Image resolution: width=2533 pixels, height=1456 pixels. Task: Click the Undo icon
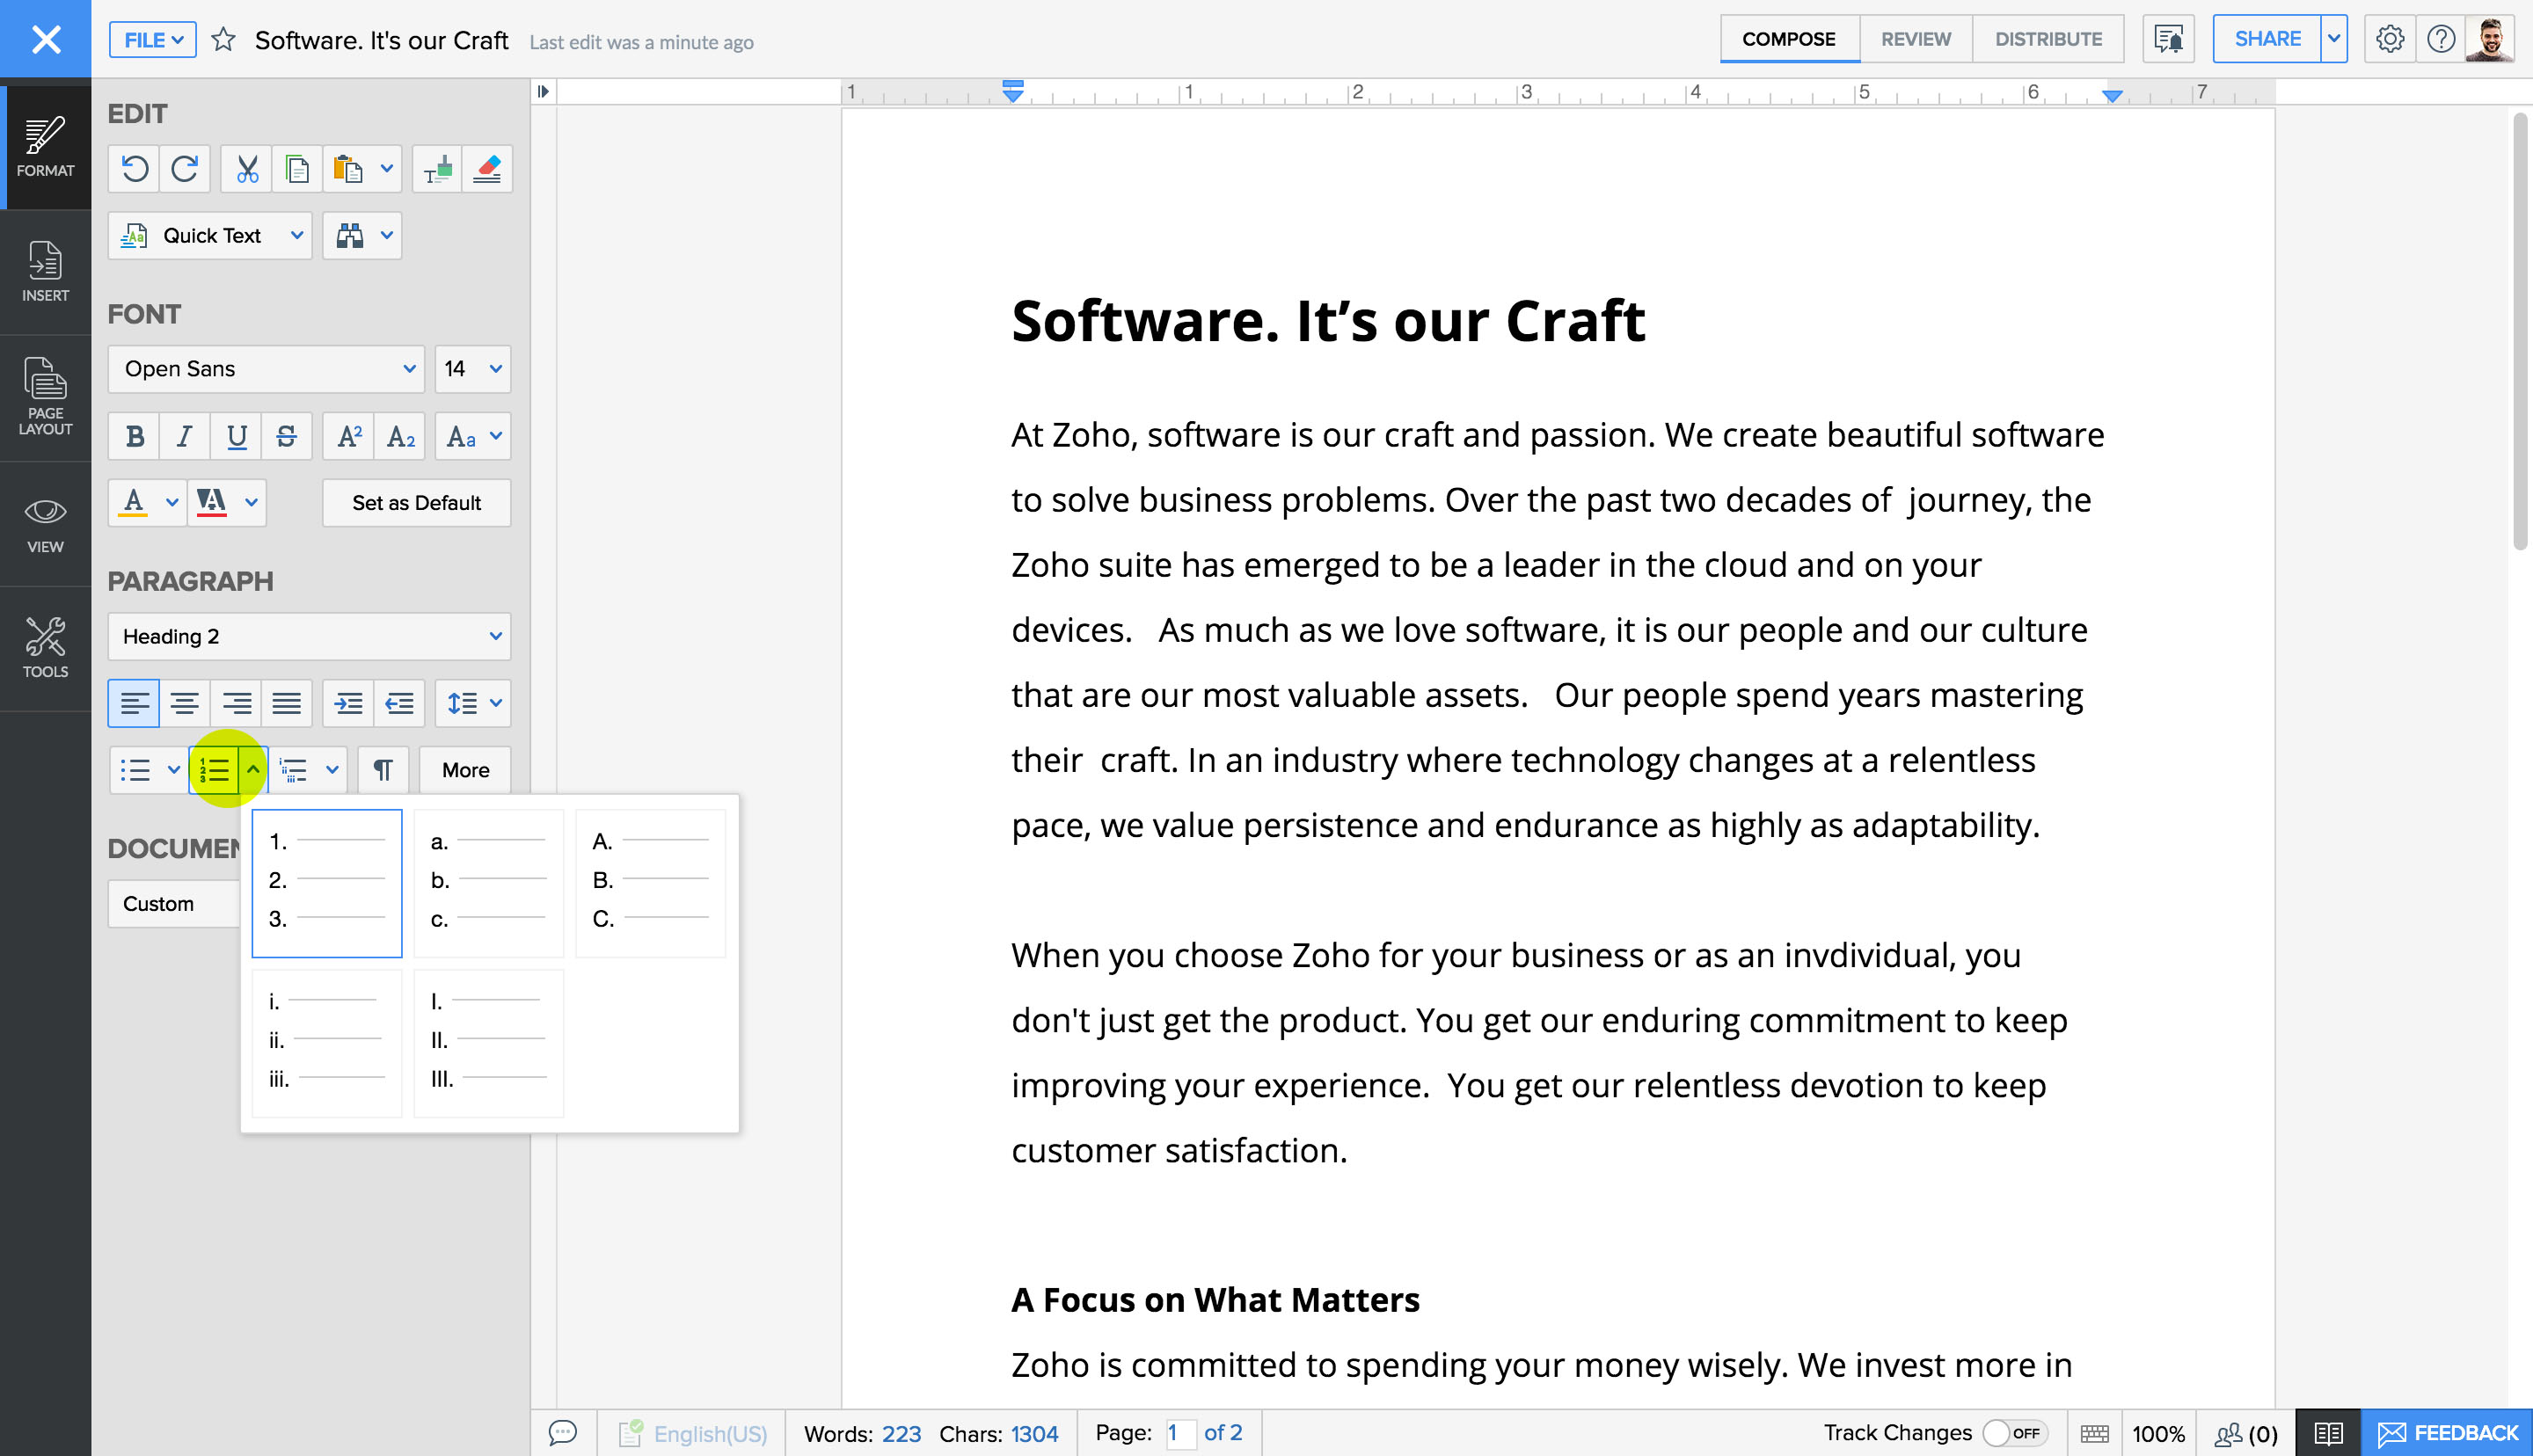[135, 169]
